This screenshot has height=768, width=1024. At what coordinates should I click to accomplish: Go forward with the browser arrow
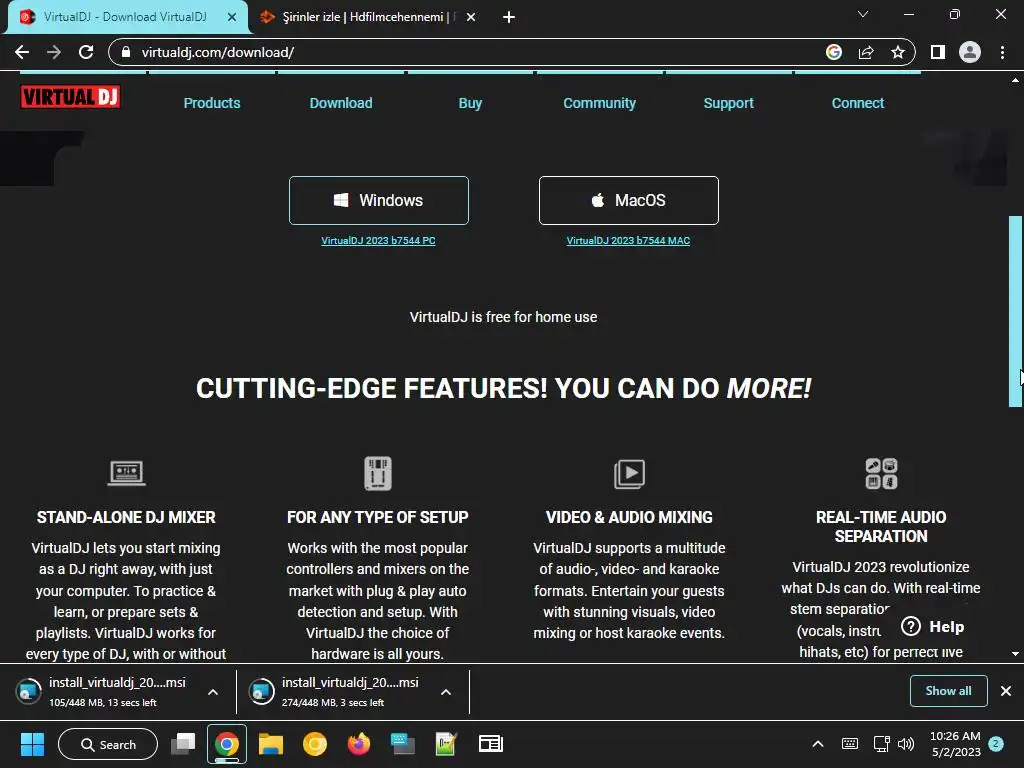click(54, 52)
